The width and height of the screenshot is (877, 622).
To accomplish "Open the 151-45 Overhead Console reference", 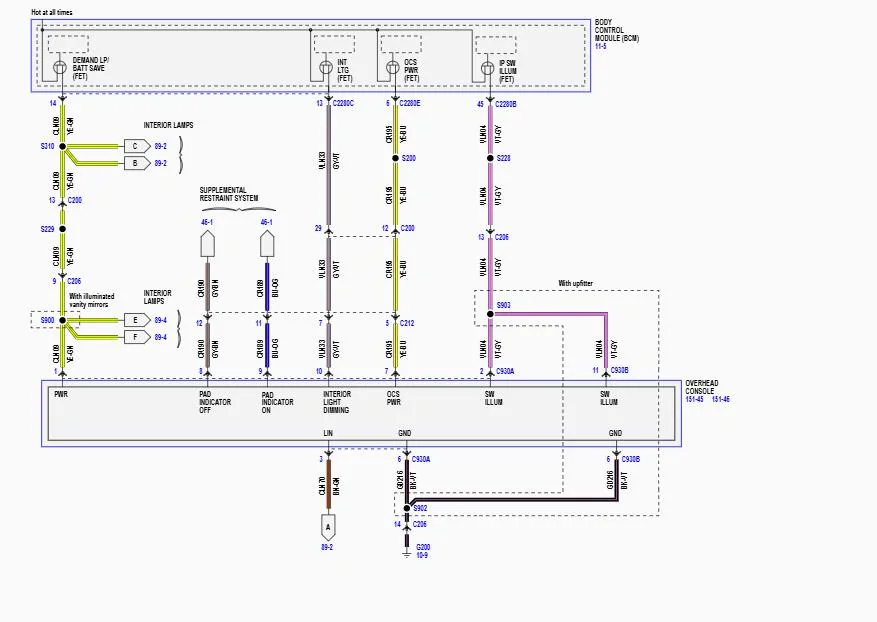I will tap(694, 399).
